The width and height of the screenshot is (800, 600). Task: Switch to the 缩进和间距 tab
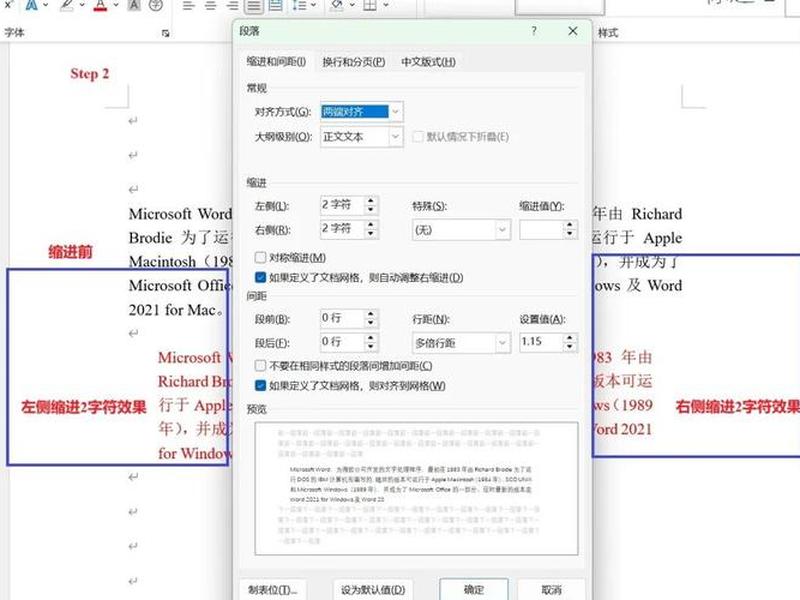276,62
